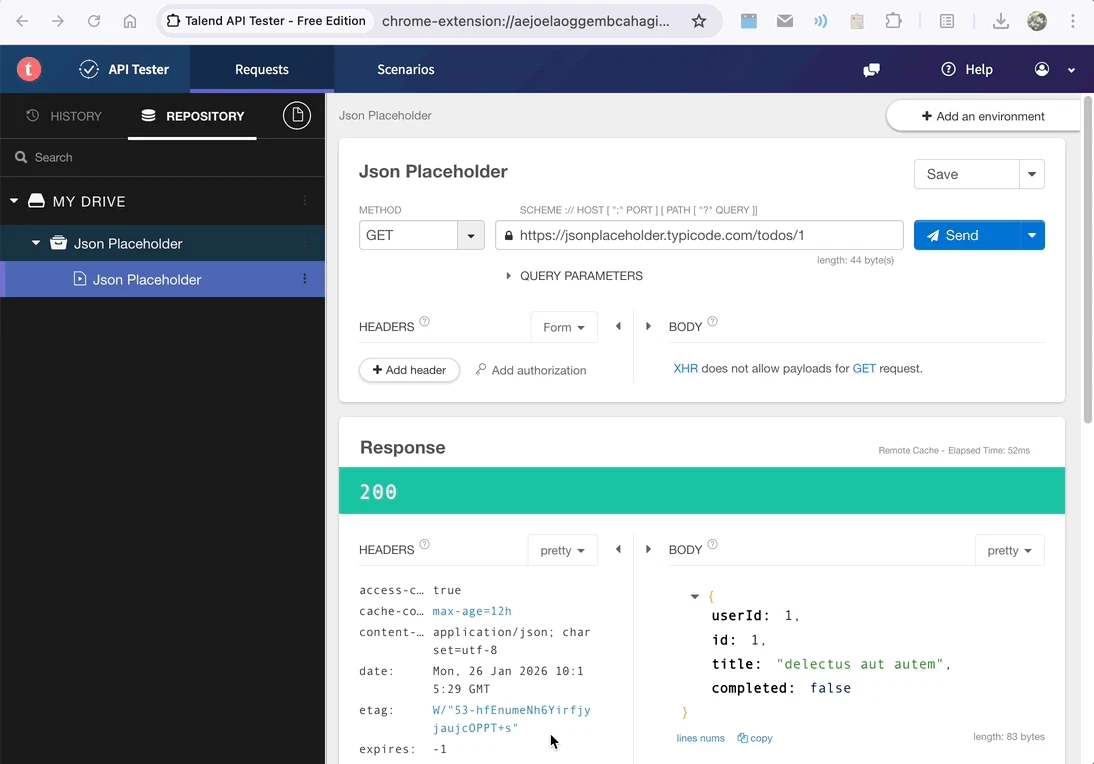
Task: Open the user account icon
Action: coord(1042,69)
